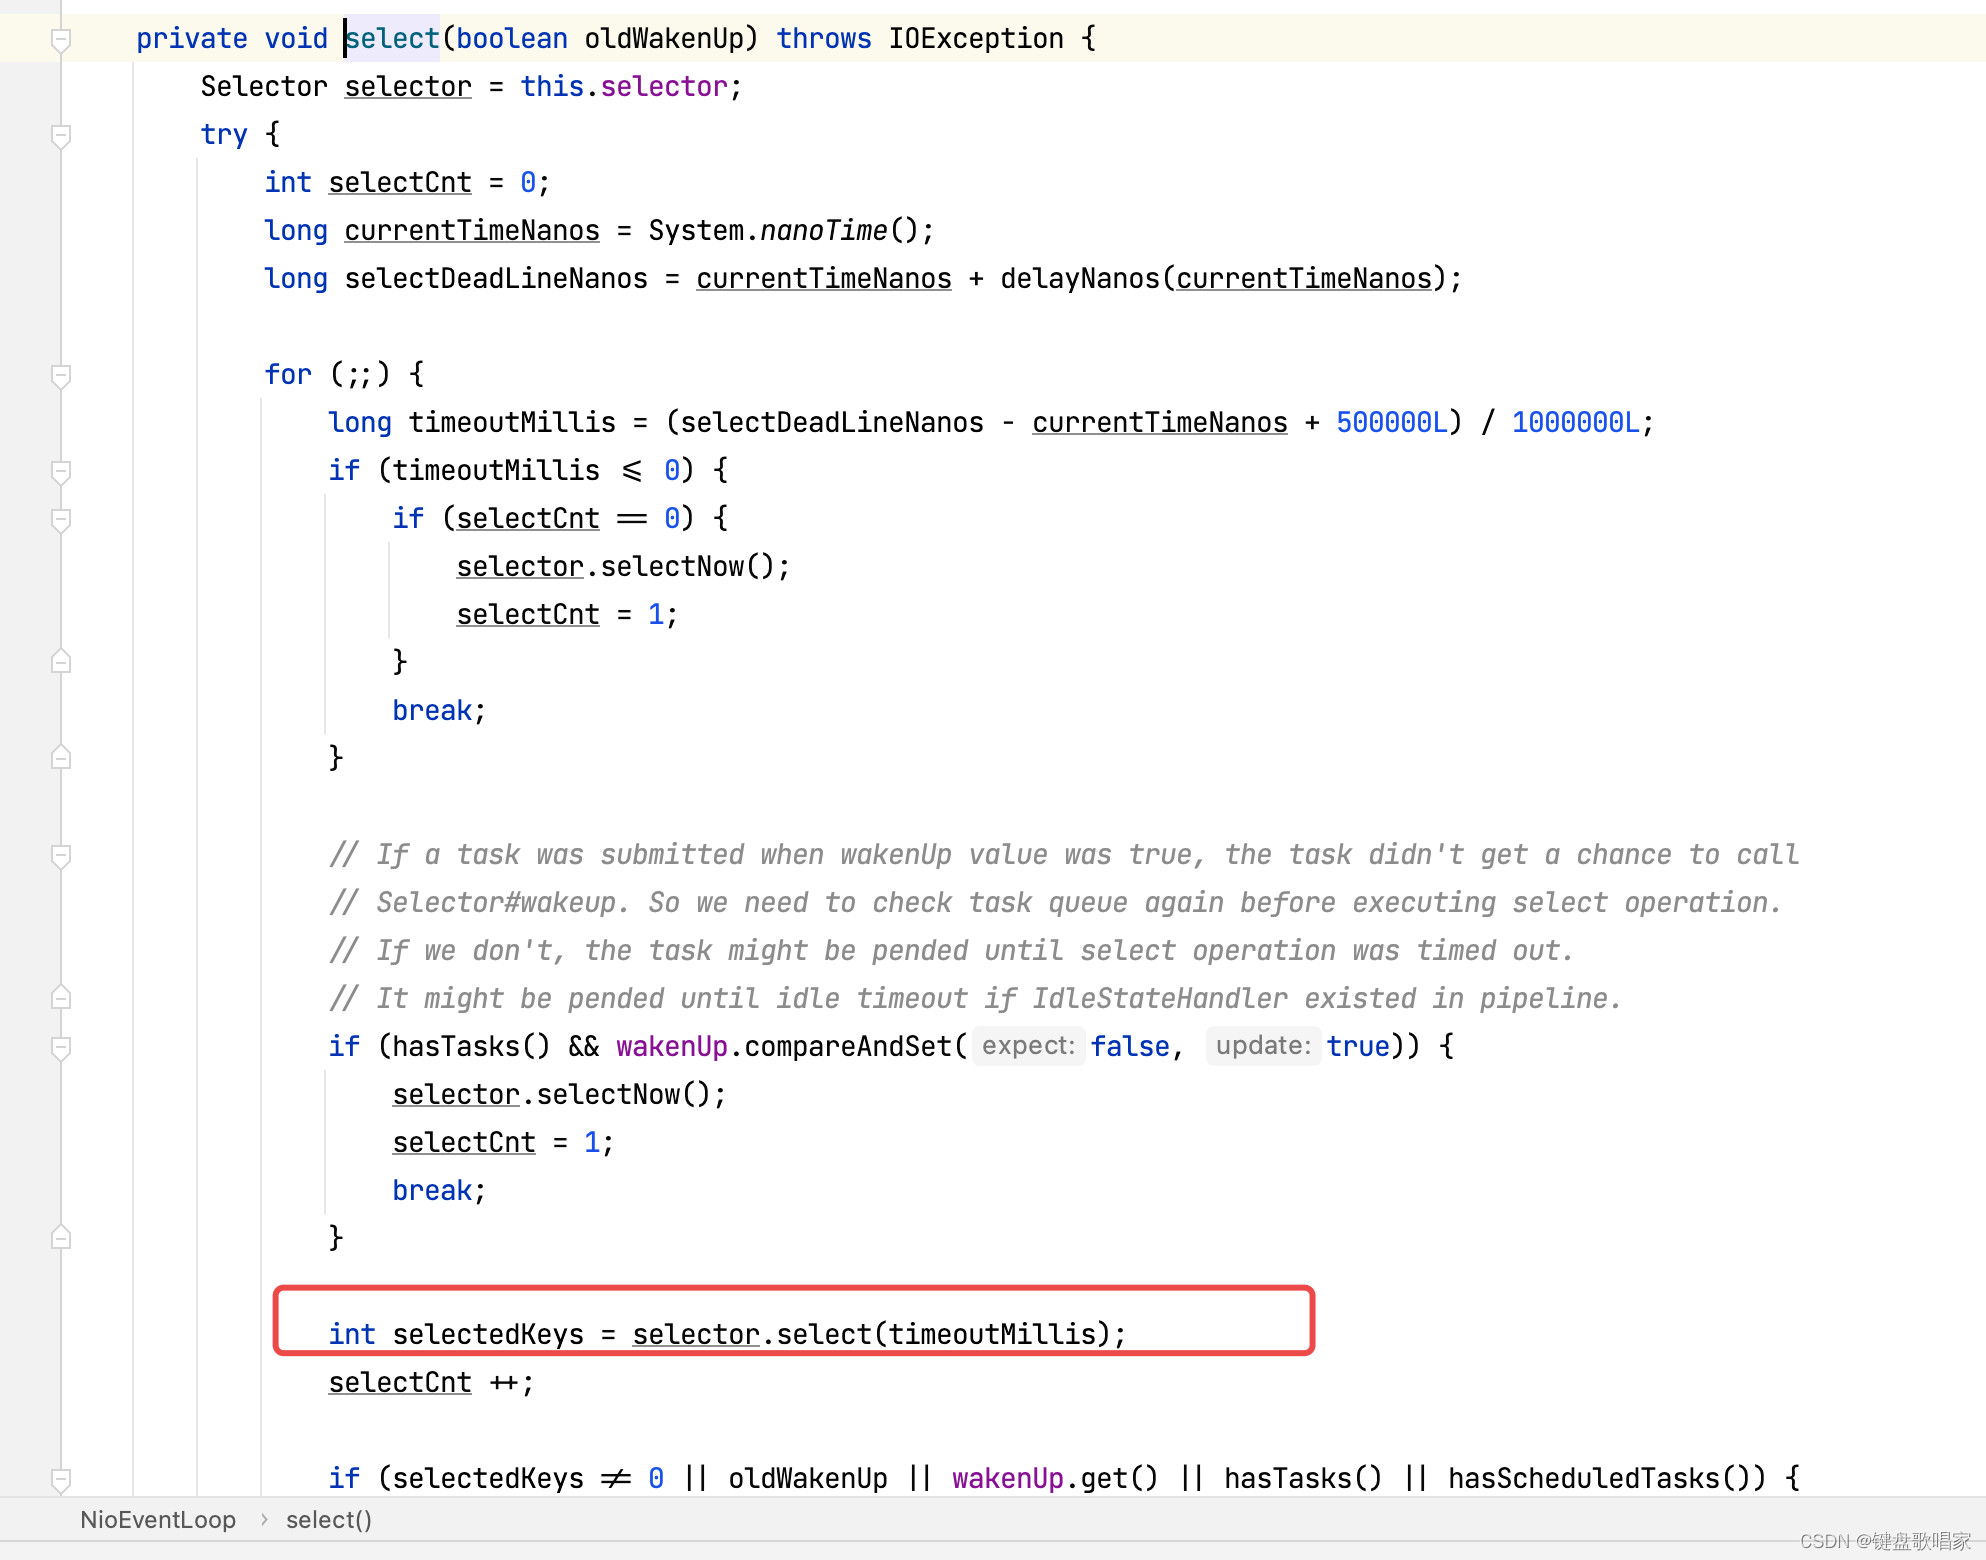Collapse the try block fold marker

[x=61, y=135]
